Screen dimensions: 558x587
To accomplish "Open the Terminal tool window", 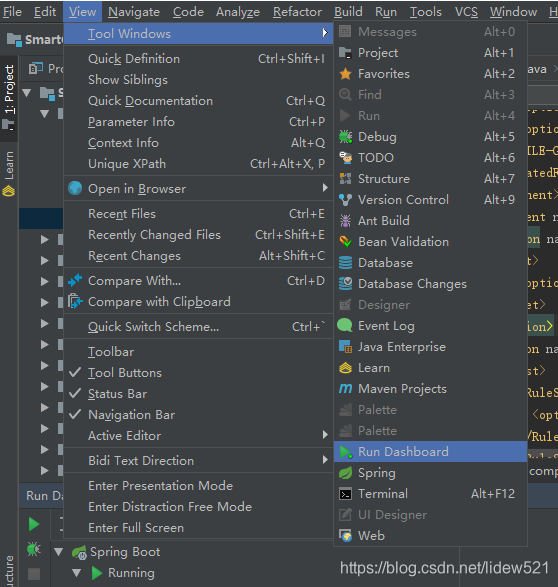I will [x=430, y=494].
